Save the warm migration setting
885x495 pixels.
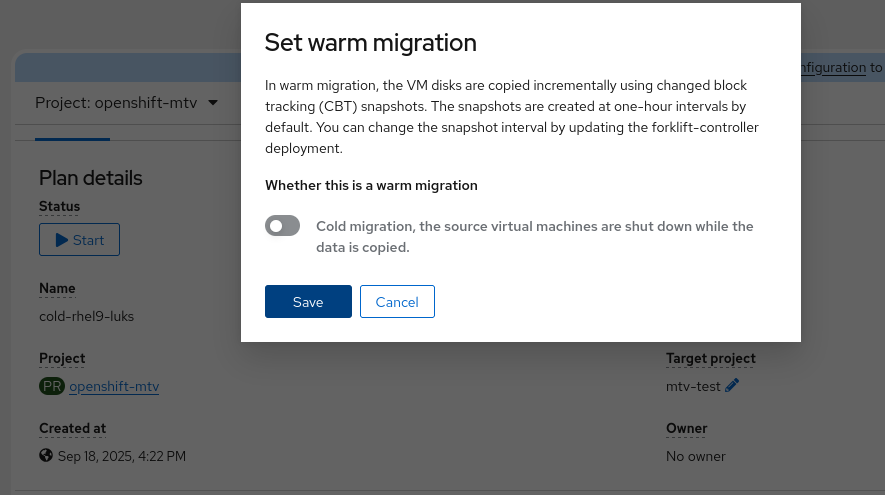tap(308, 302)
